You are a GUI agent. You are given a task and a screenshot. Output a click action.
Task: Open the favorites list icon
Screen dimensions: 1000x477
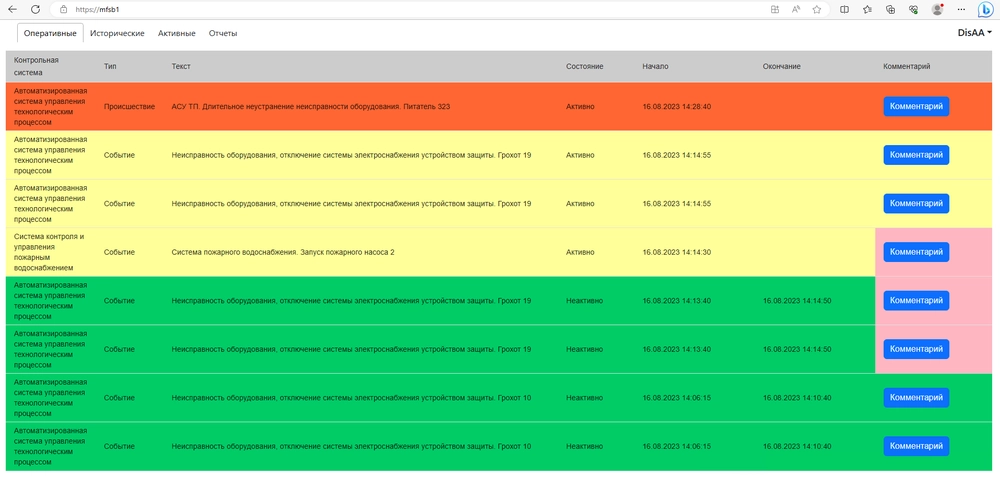click(x=867, y=9)
